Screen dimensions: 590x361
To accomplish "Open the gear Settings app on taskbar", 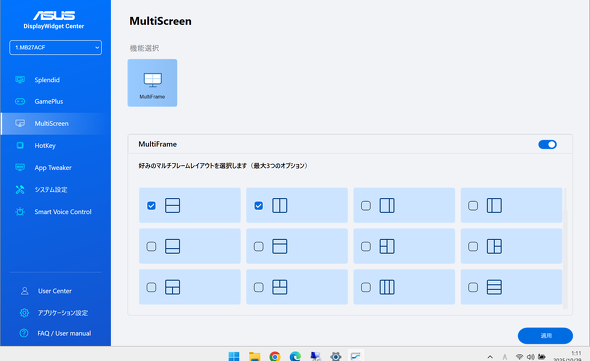I will pos(336,356).
